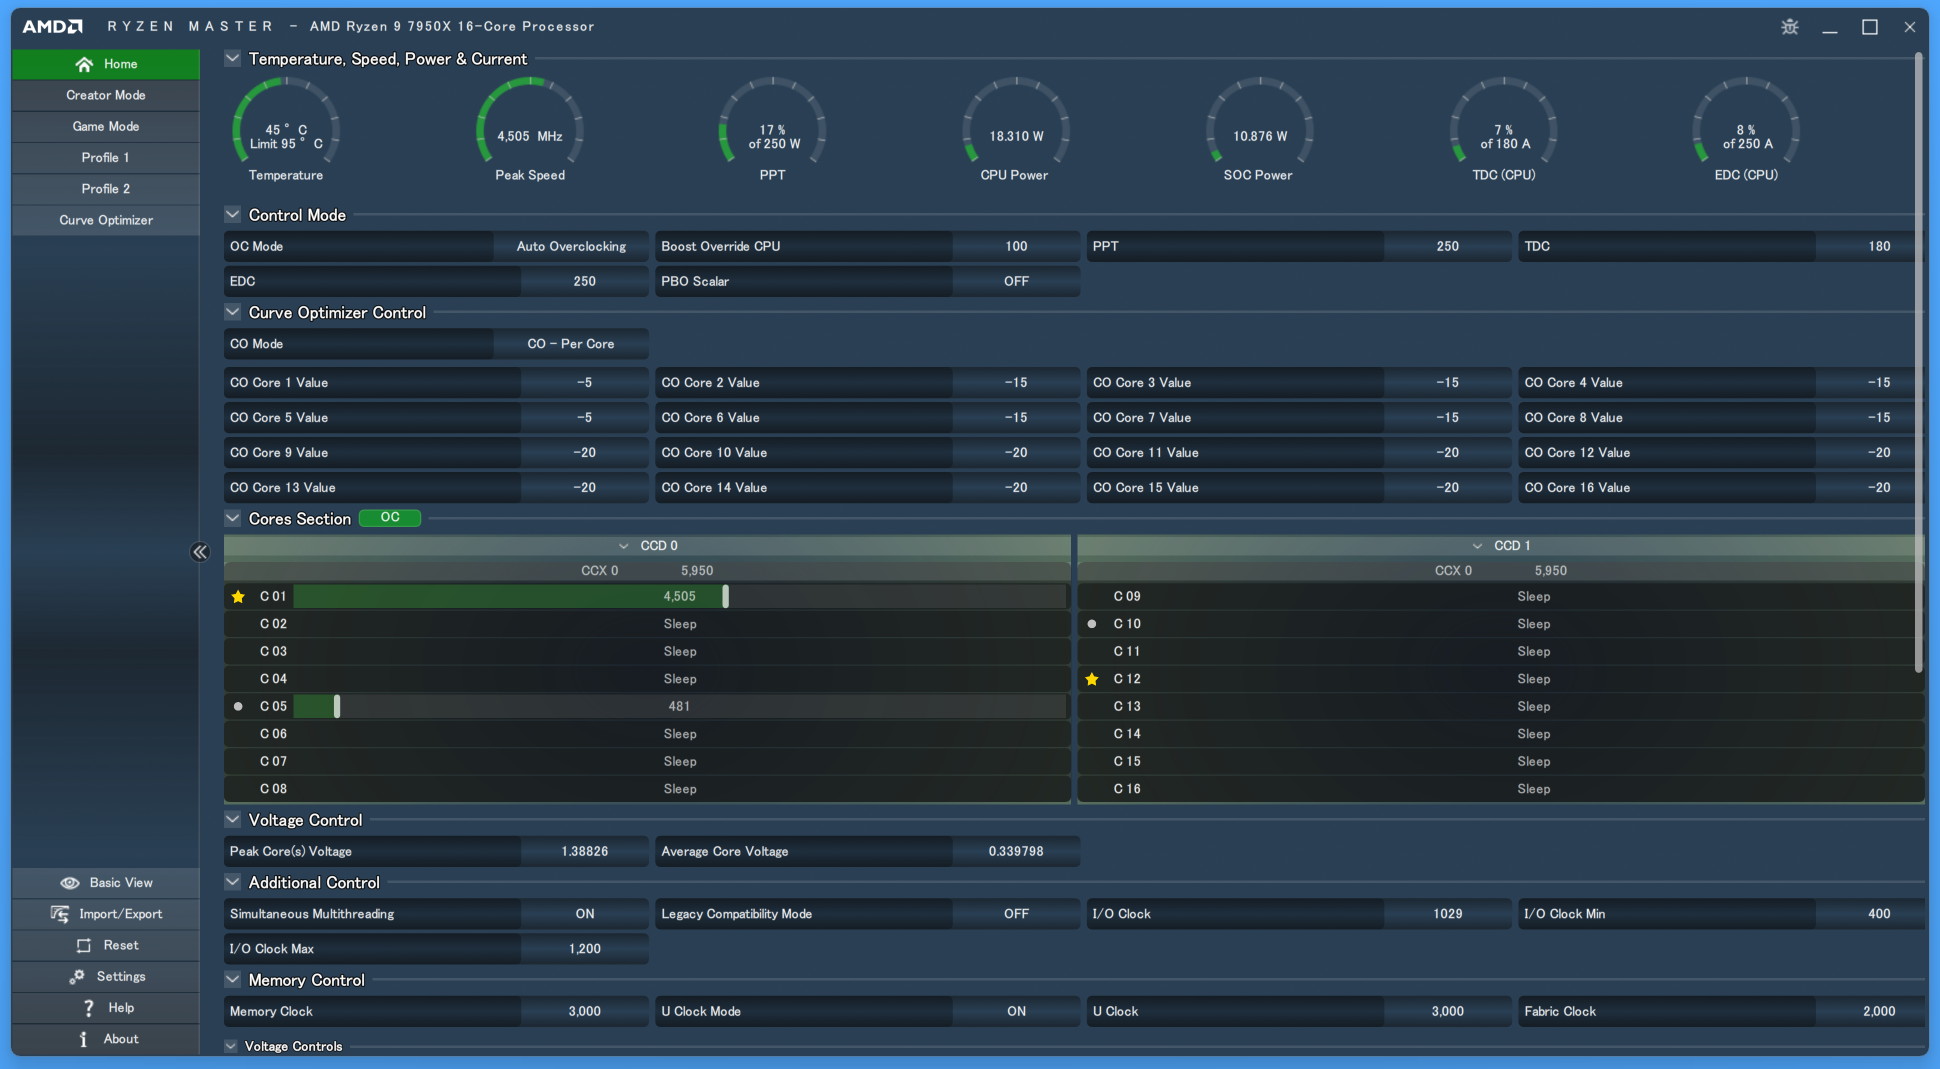Click the Reset button label
This screenshot has width=1940, height=1069.
121,945
